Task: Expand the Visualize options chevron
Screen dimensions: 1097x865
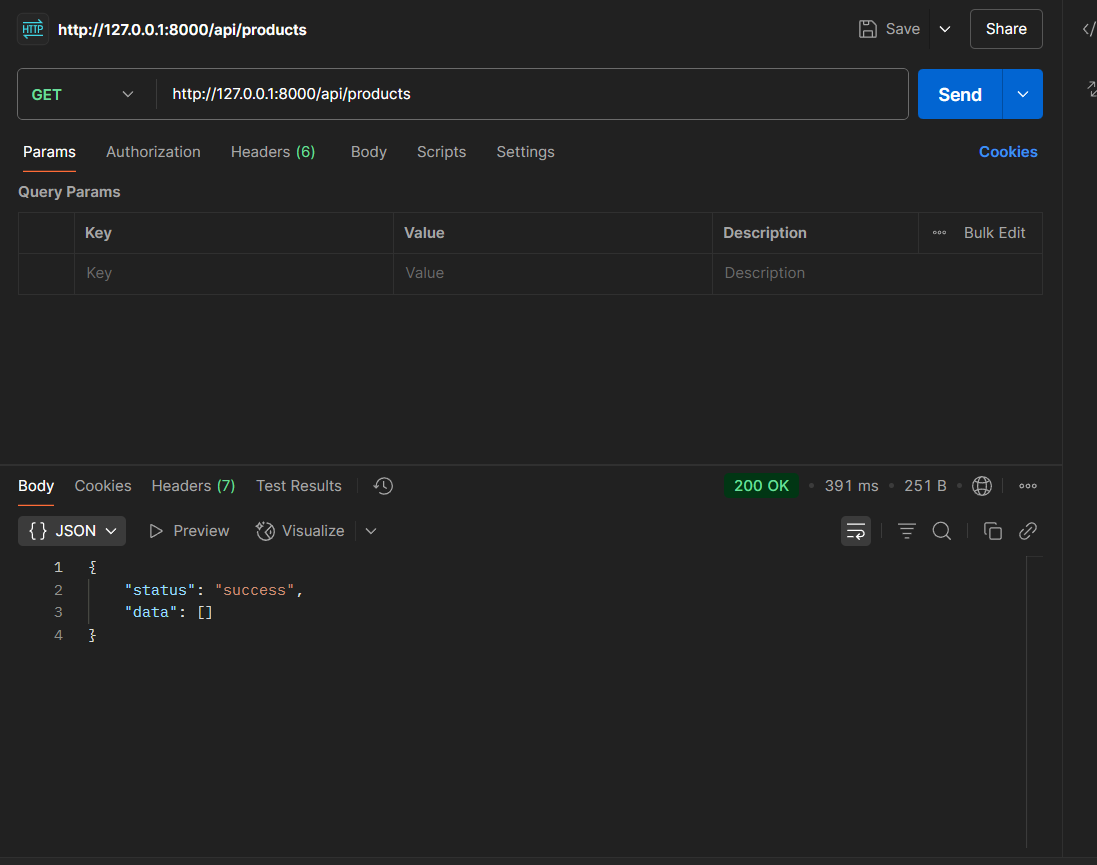Action: pos(371,531)
